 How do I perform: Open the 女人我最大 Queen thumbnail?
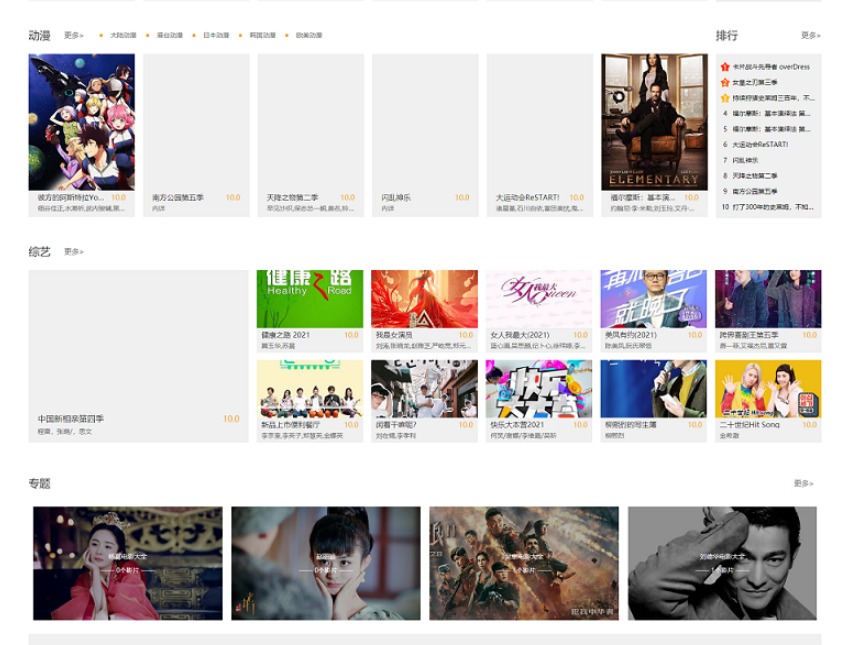[x=539, y=298]
